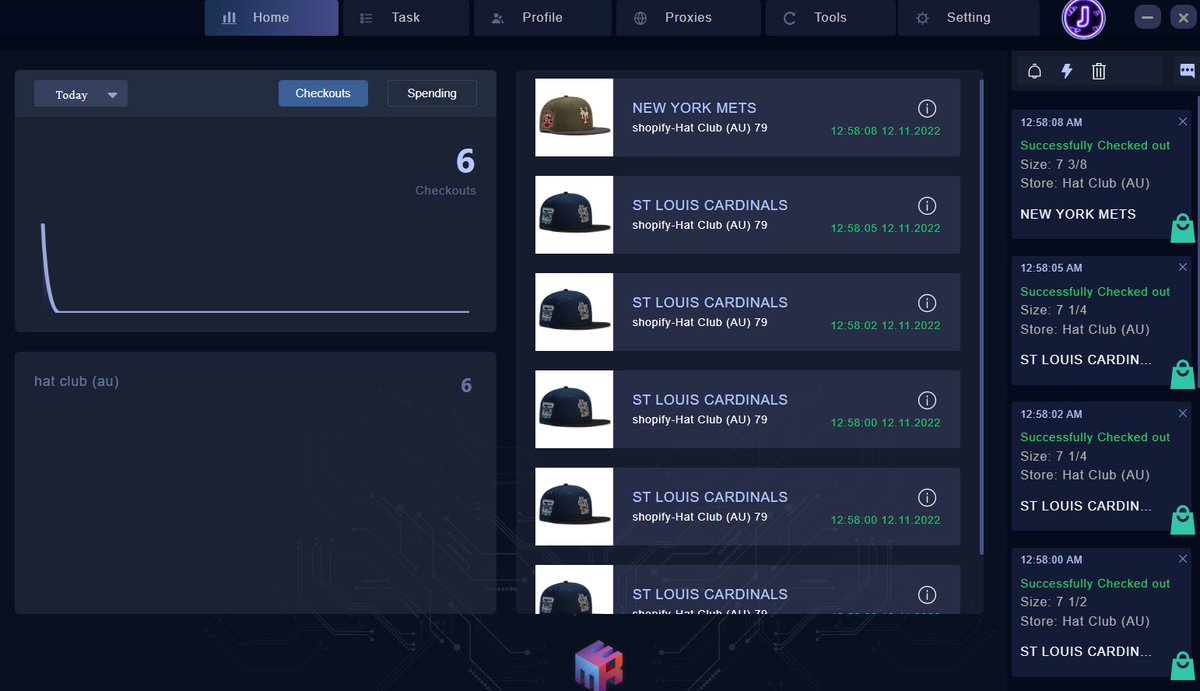Open the Home tab
Viewport: 1200px width, 691px height.
[x=271, y=18]
